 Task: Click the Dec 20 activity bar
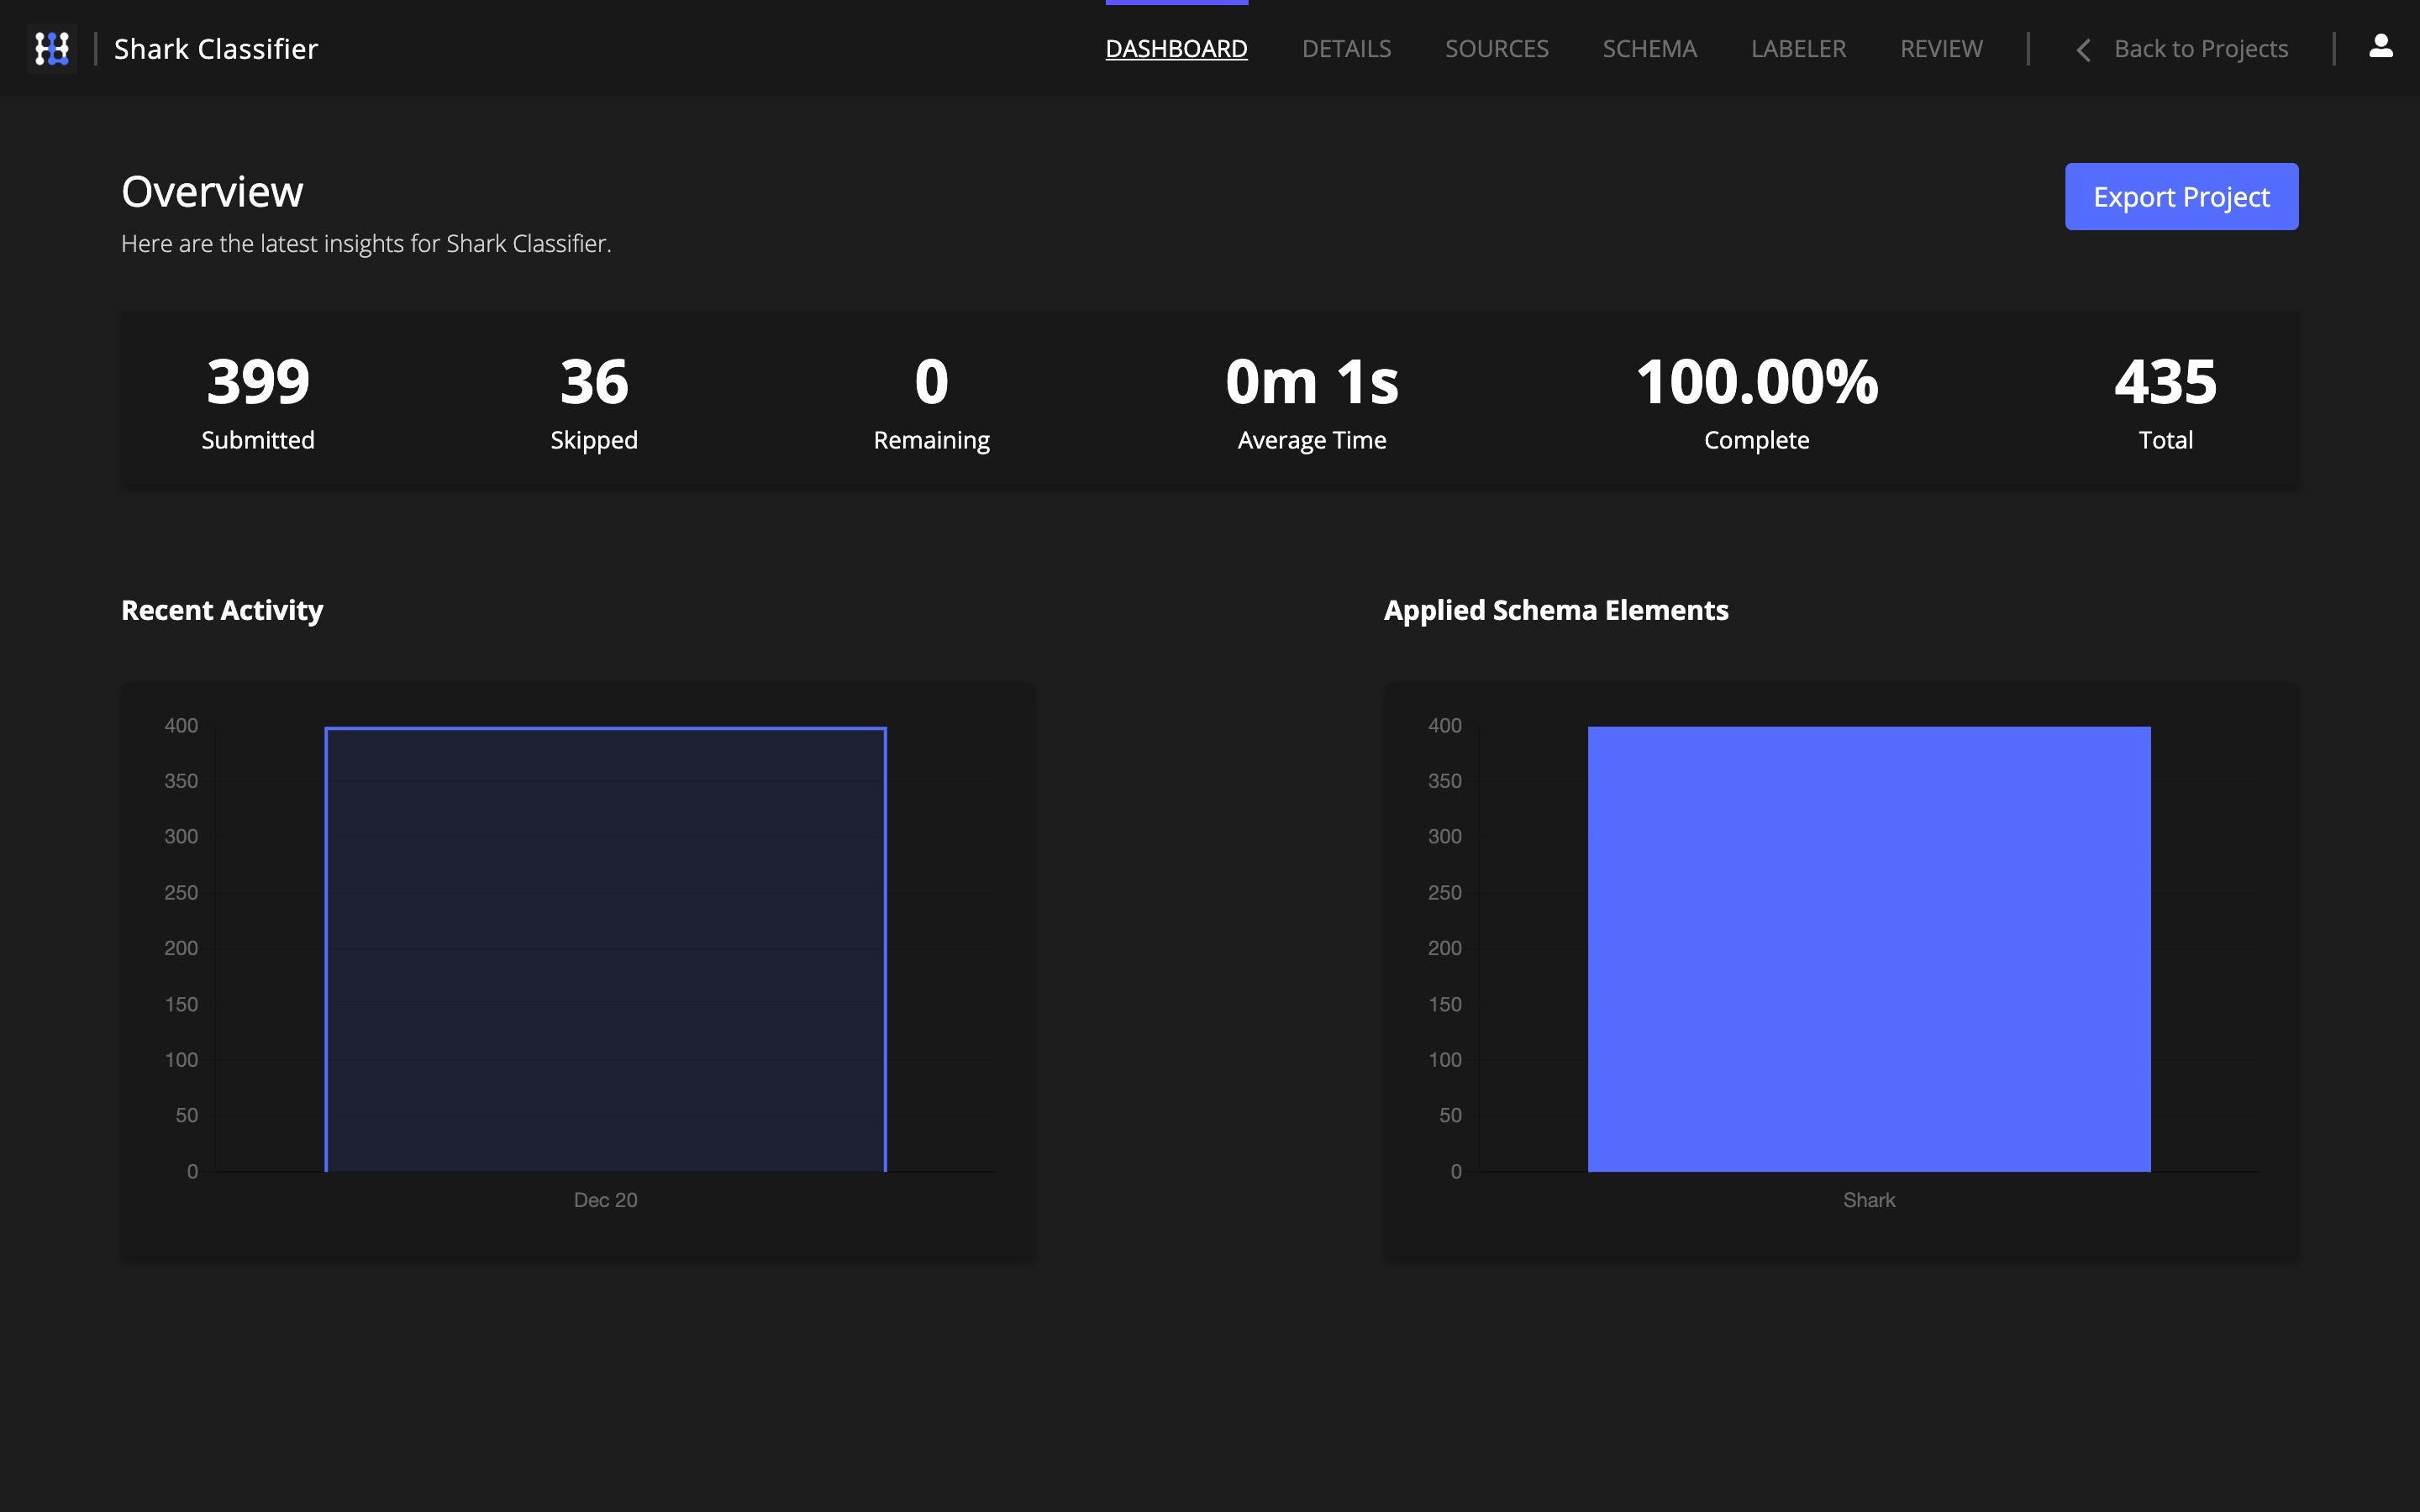[605, 948]
